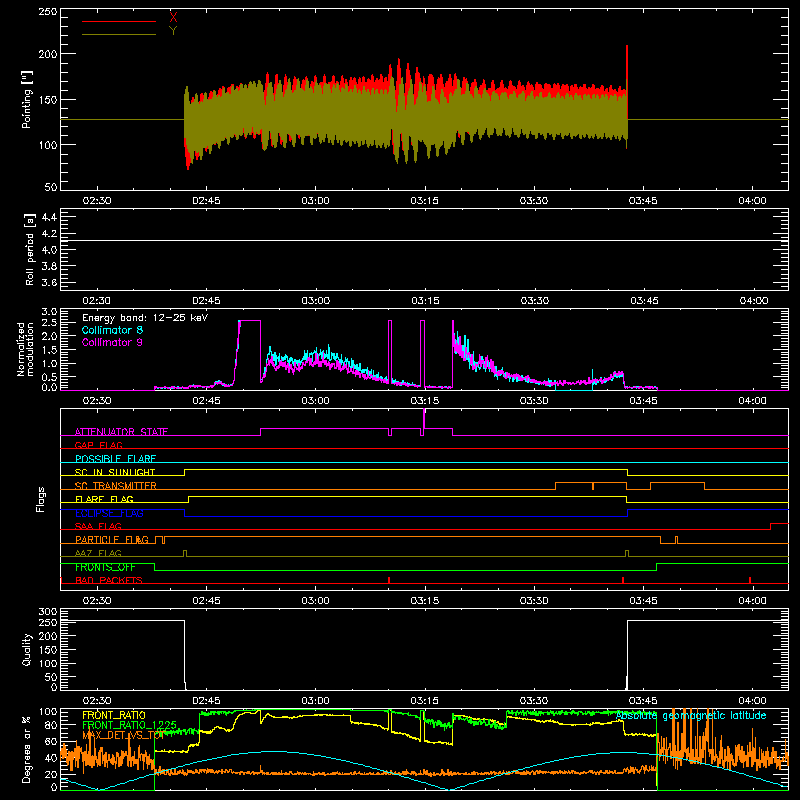This screenshot has width=800, height=800.
Task: Select the olive flag label above FRONTS_OFF
Action: (98, 553)
